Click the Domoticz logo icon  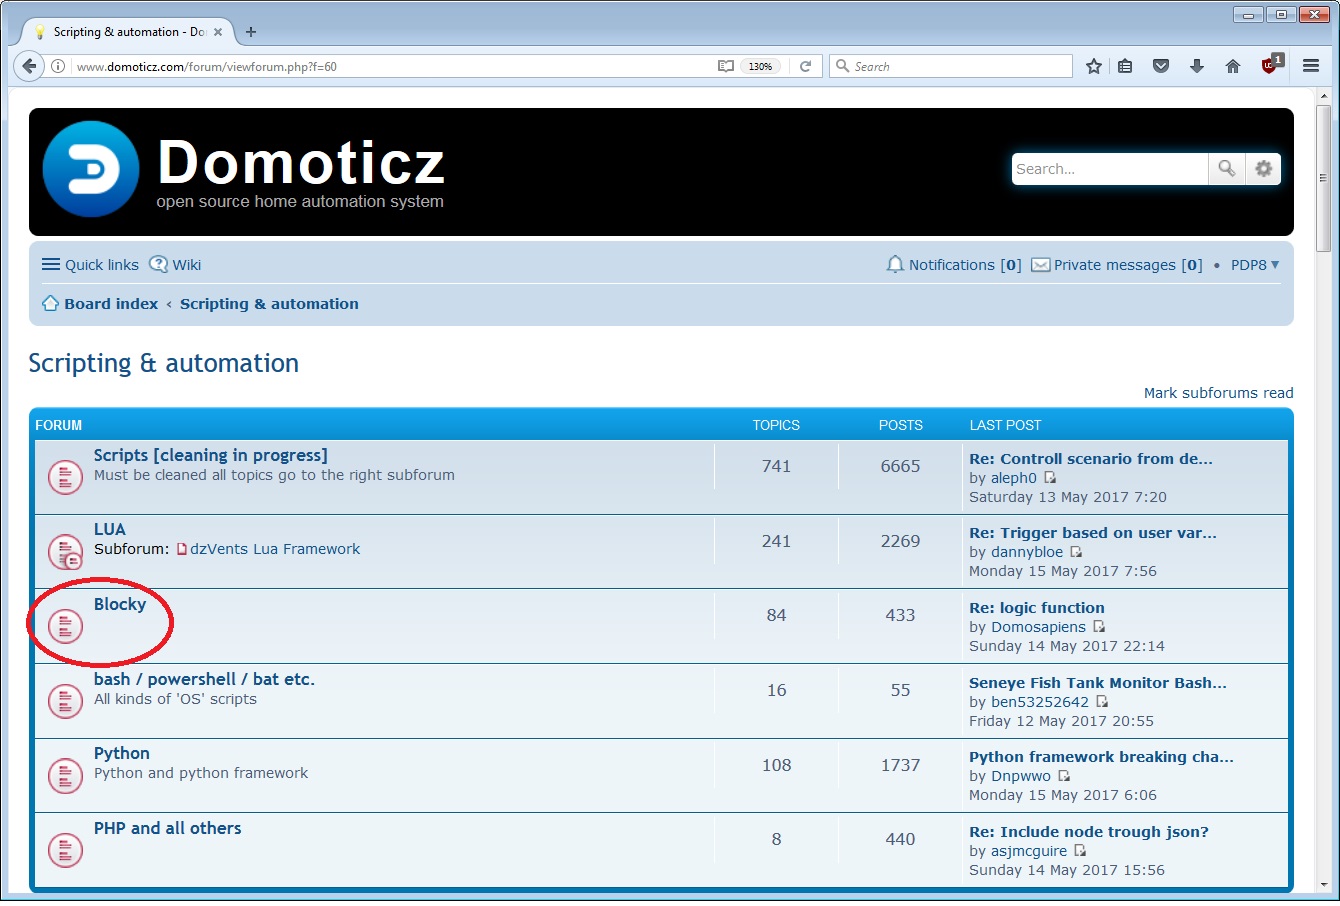pos(91,169)
